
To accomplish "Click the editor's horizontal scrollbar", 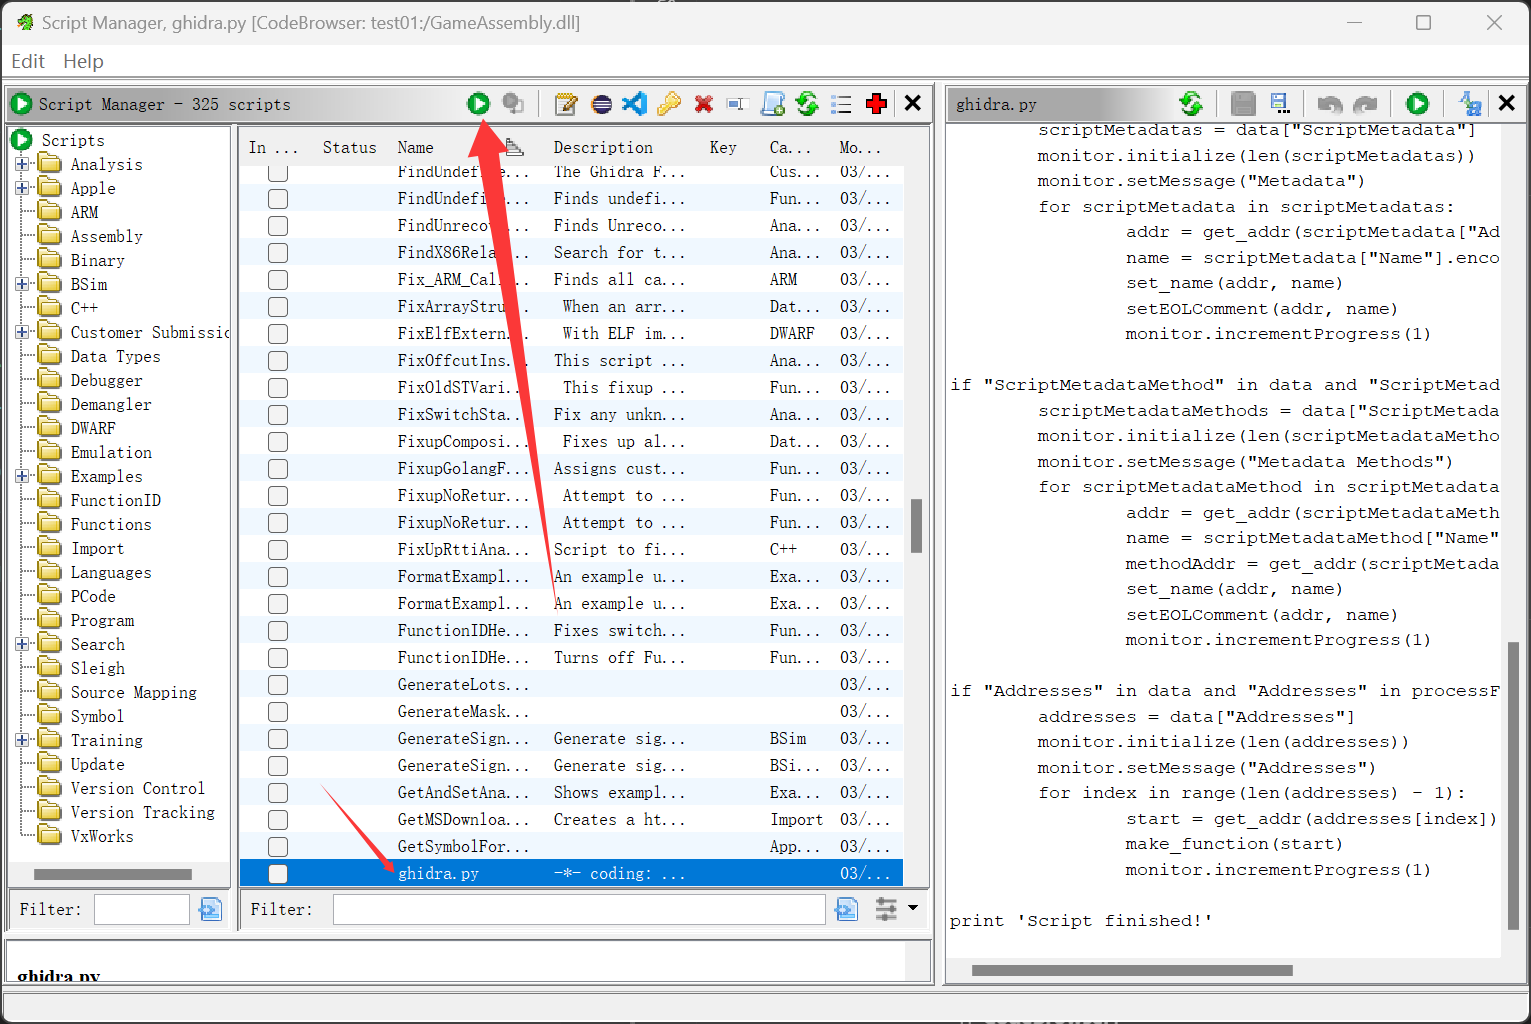I will coord(1132,970).
